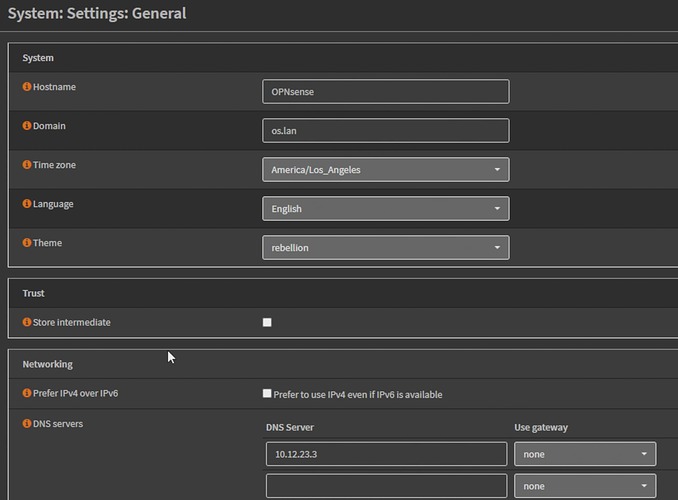The image size is (678, 500).
Task: Click the info icon beside Hostname
Action: [27, 87]
